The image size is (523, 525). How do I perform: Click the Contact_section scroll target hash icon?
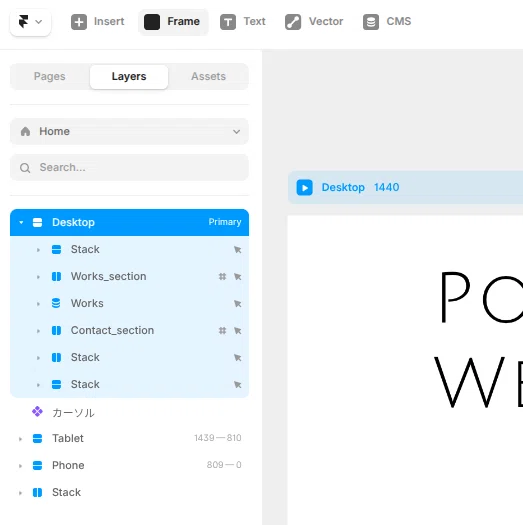222,331
